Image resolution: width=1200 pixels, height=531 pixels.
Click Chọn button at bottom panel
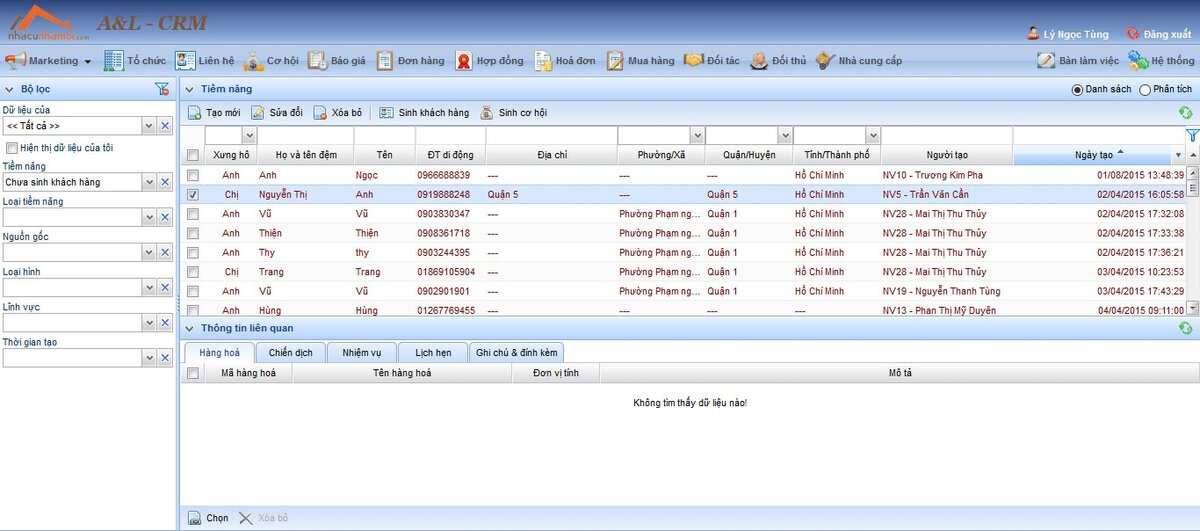coord(209,518)
